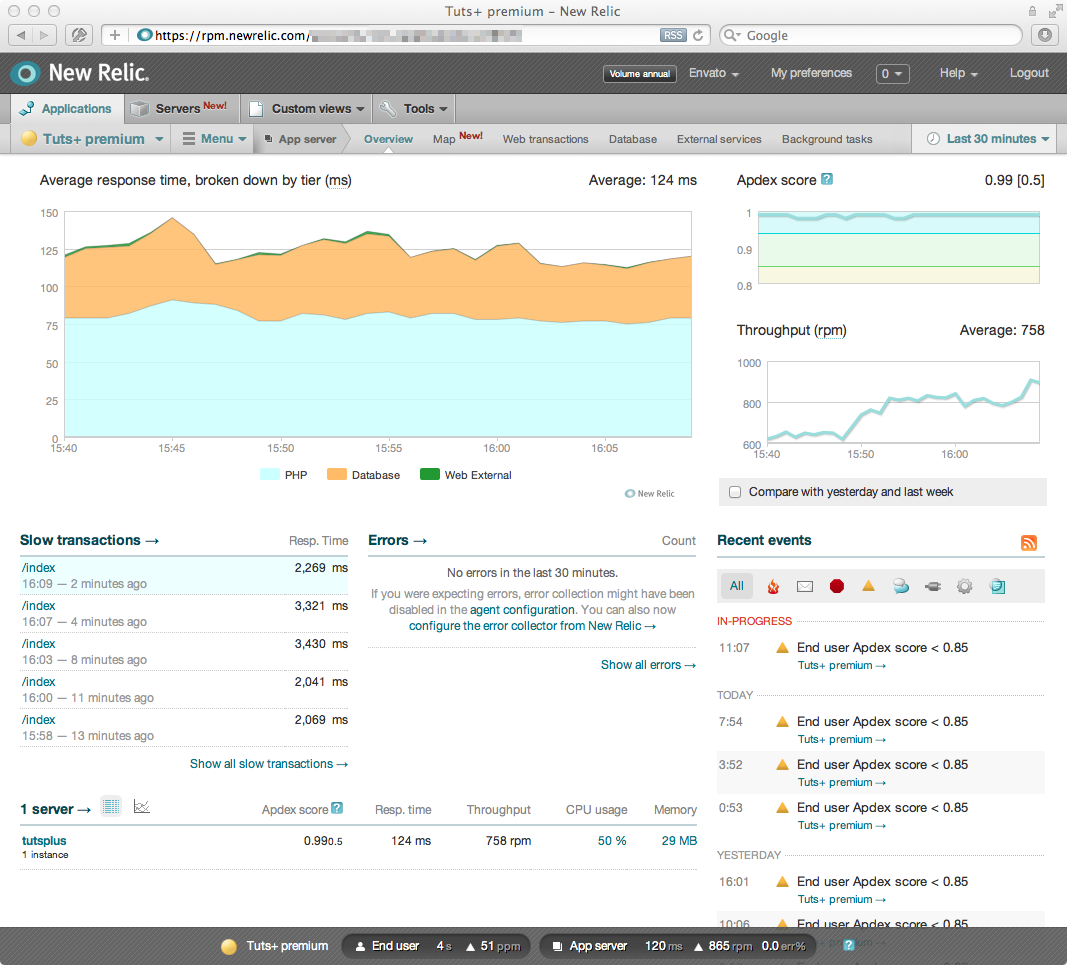The image size is (1067, 965).
Task: Click the Volume annual badge
Action: pyautogui.click(x=640, y=73)
